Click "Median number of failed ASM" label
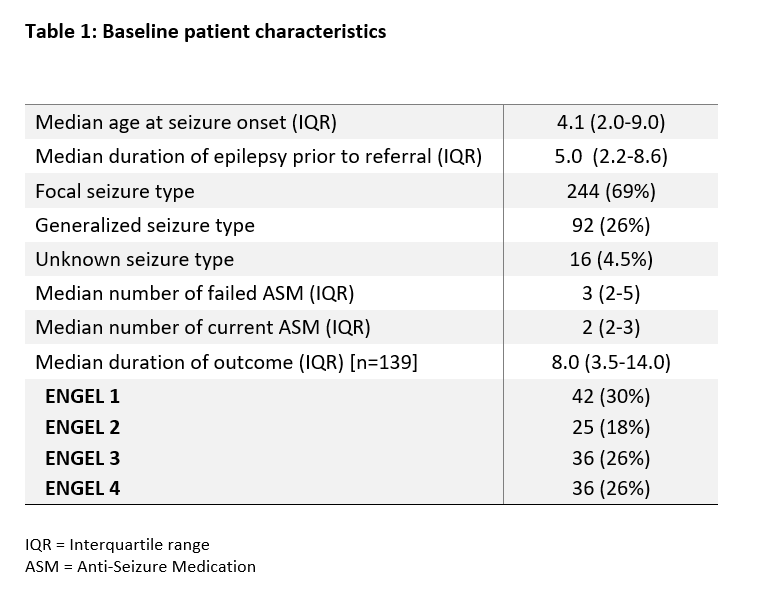 (194, 293)
